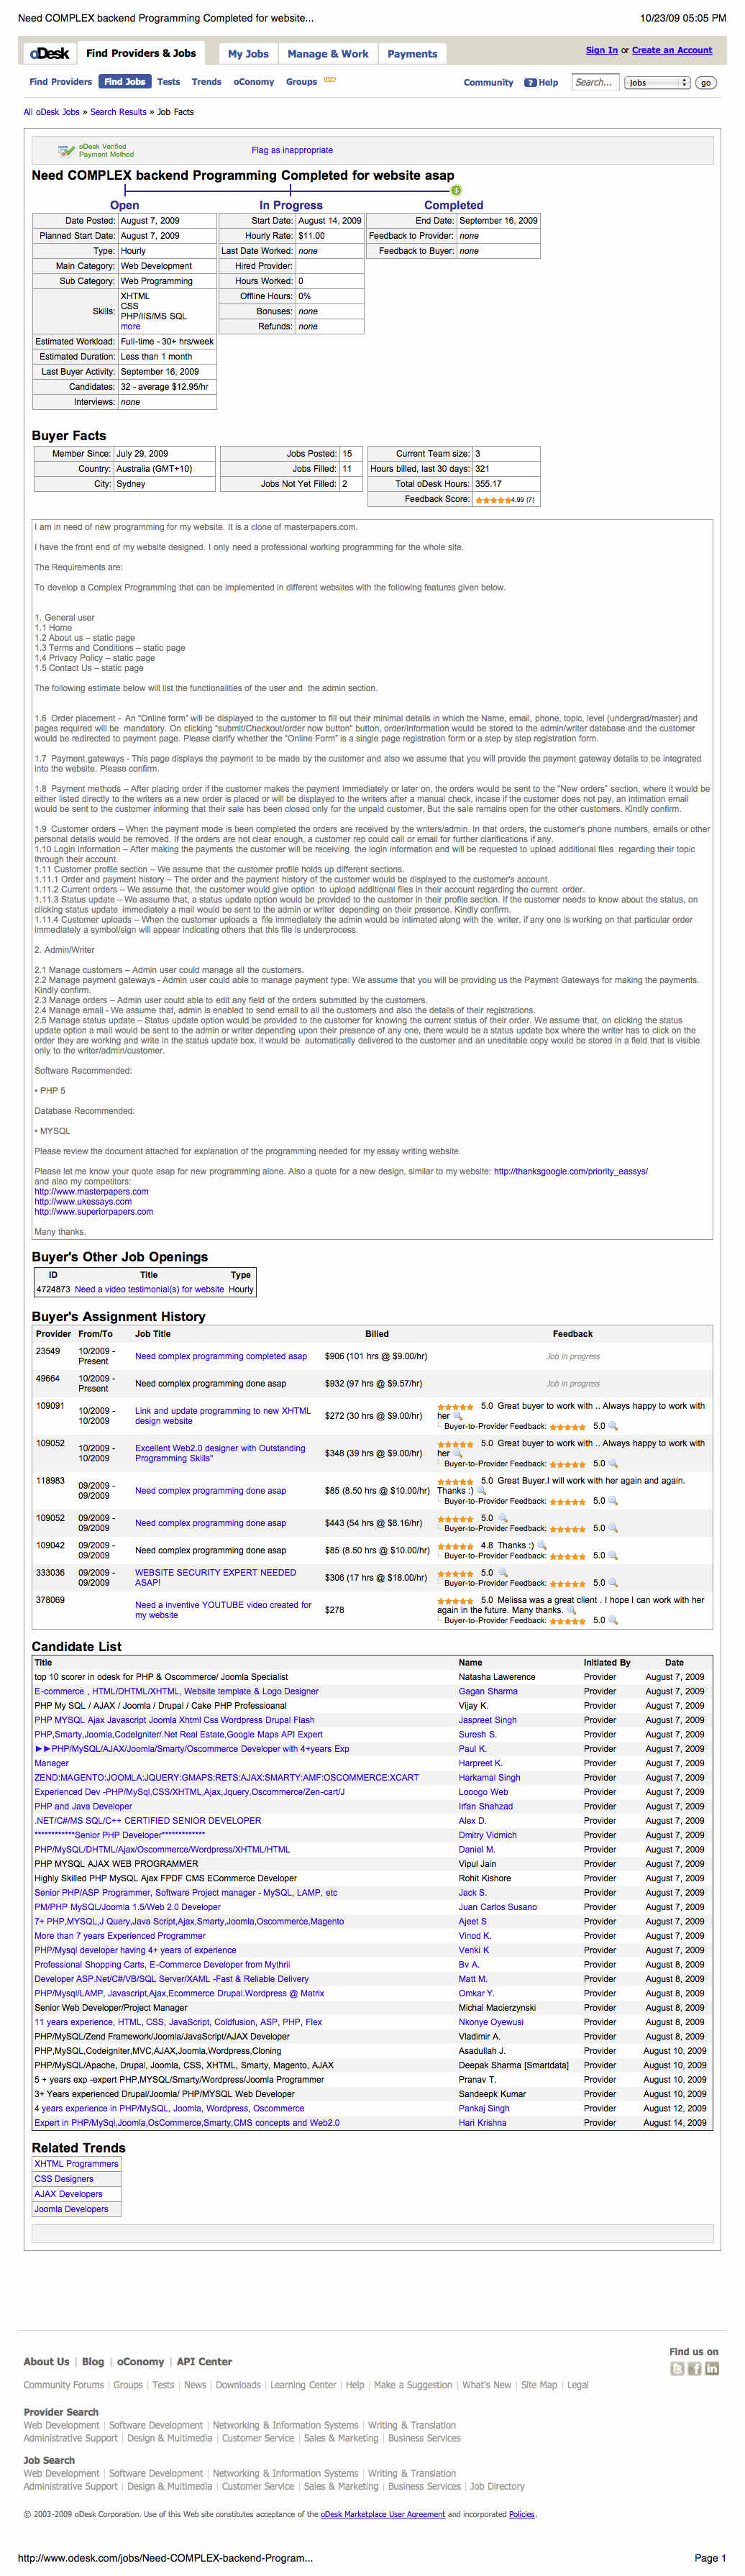Viewport: 745px width, 2576px height.
Task: Click magnifier after Melissa was a great client feedback
Action: [571, 1610]
